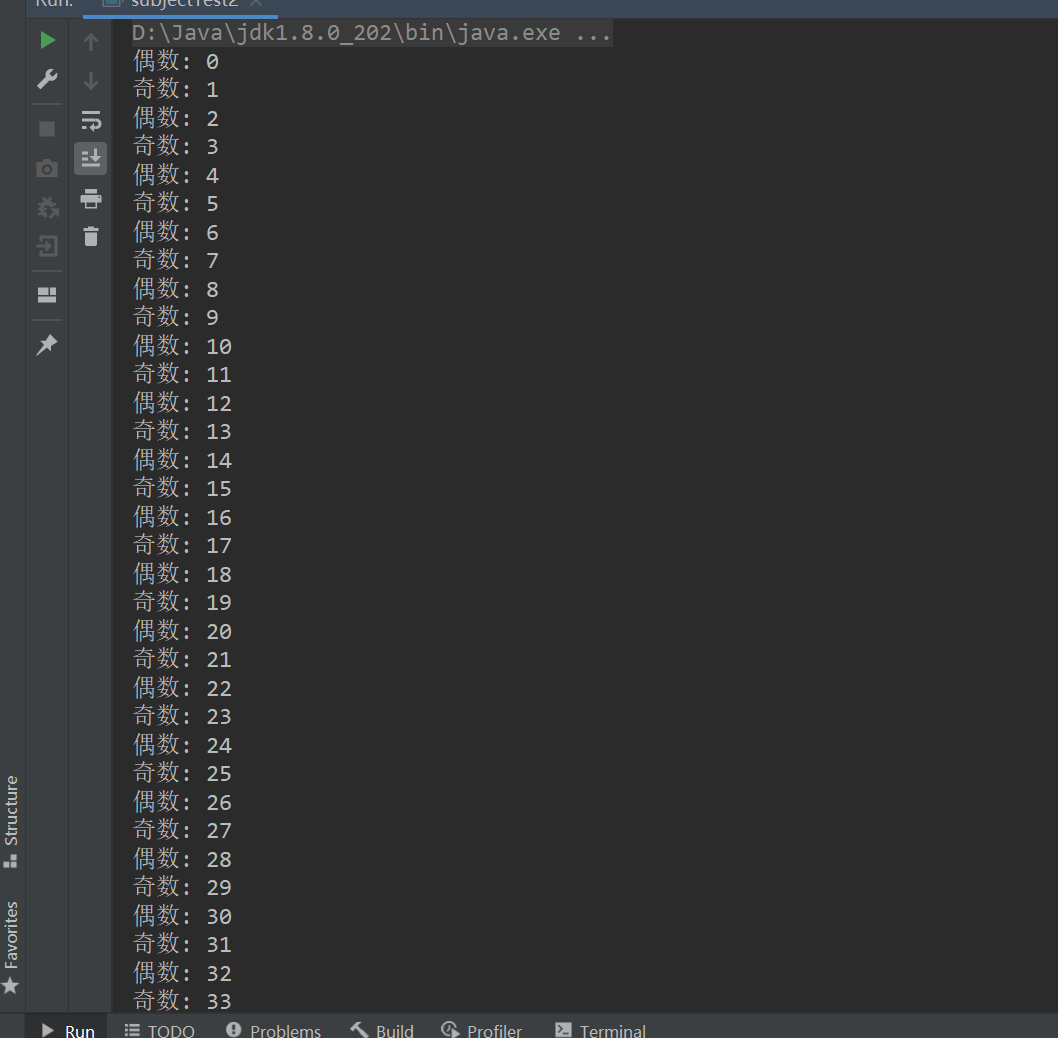Open run configuration wrench settings
This screenshot has height=1038, width=1058.
[x=47, y=79]
